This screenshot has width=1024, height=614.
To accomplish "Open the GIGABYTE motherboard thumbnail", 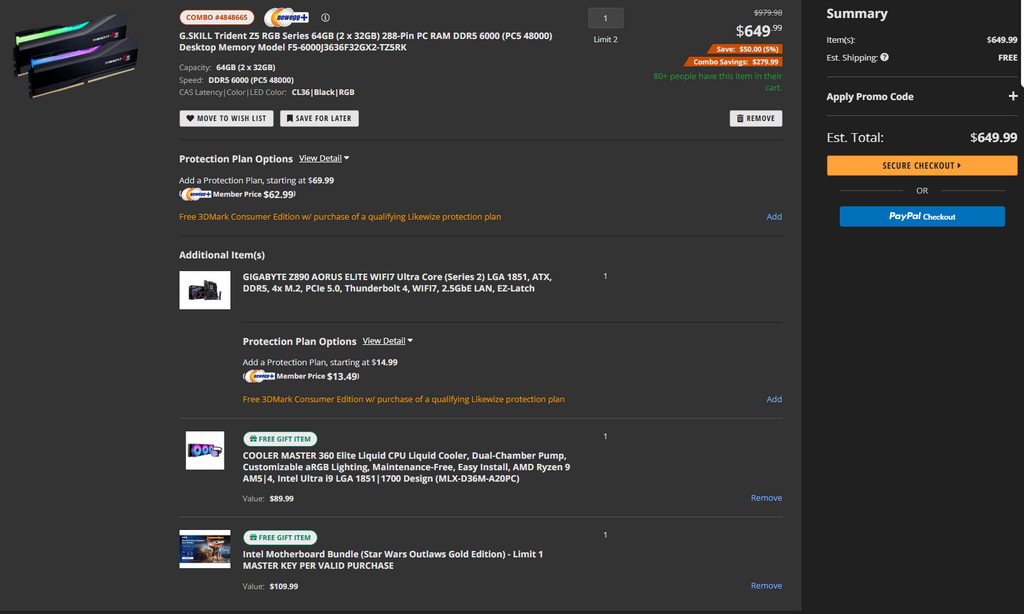I will point(204,290).
